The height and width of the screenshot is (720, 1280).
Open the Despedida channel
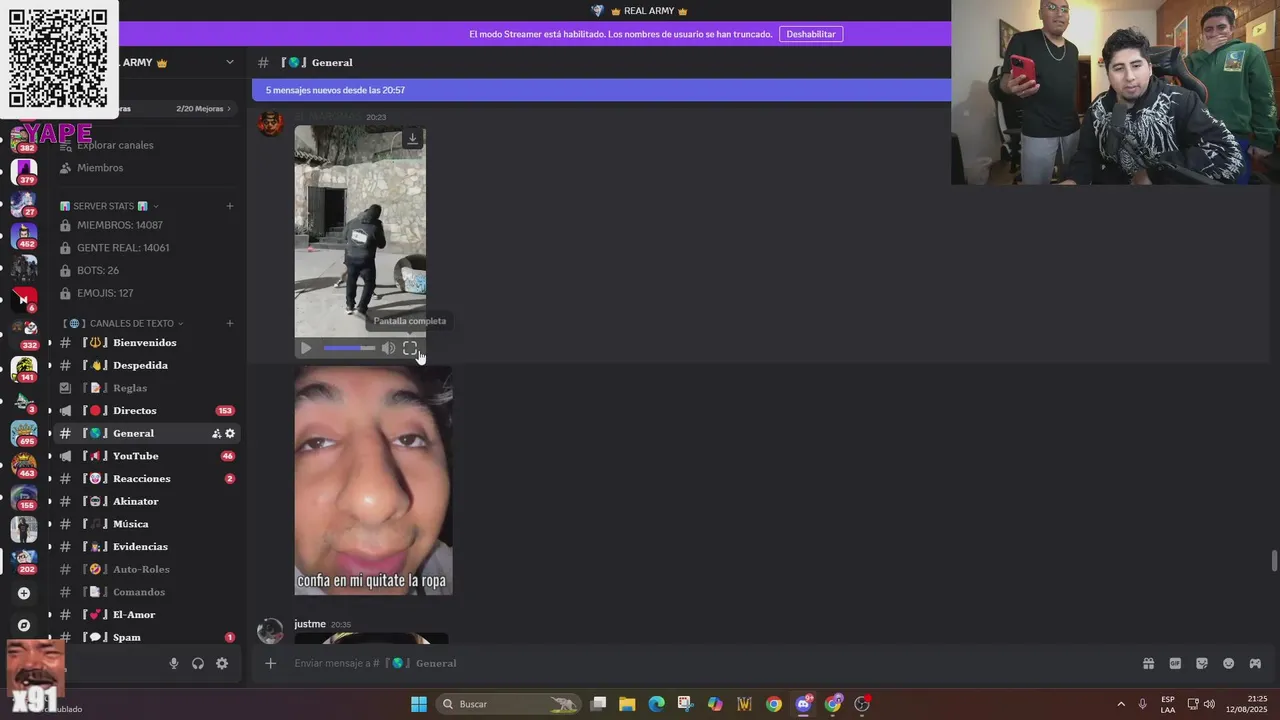146,365
